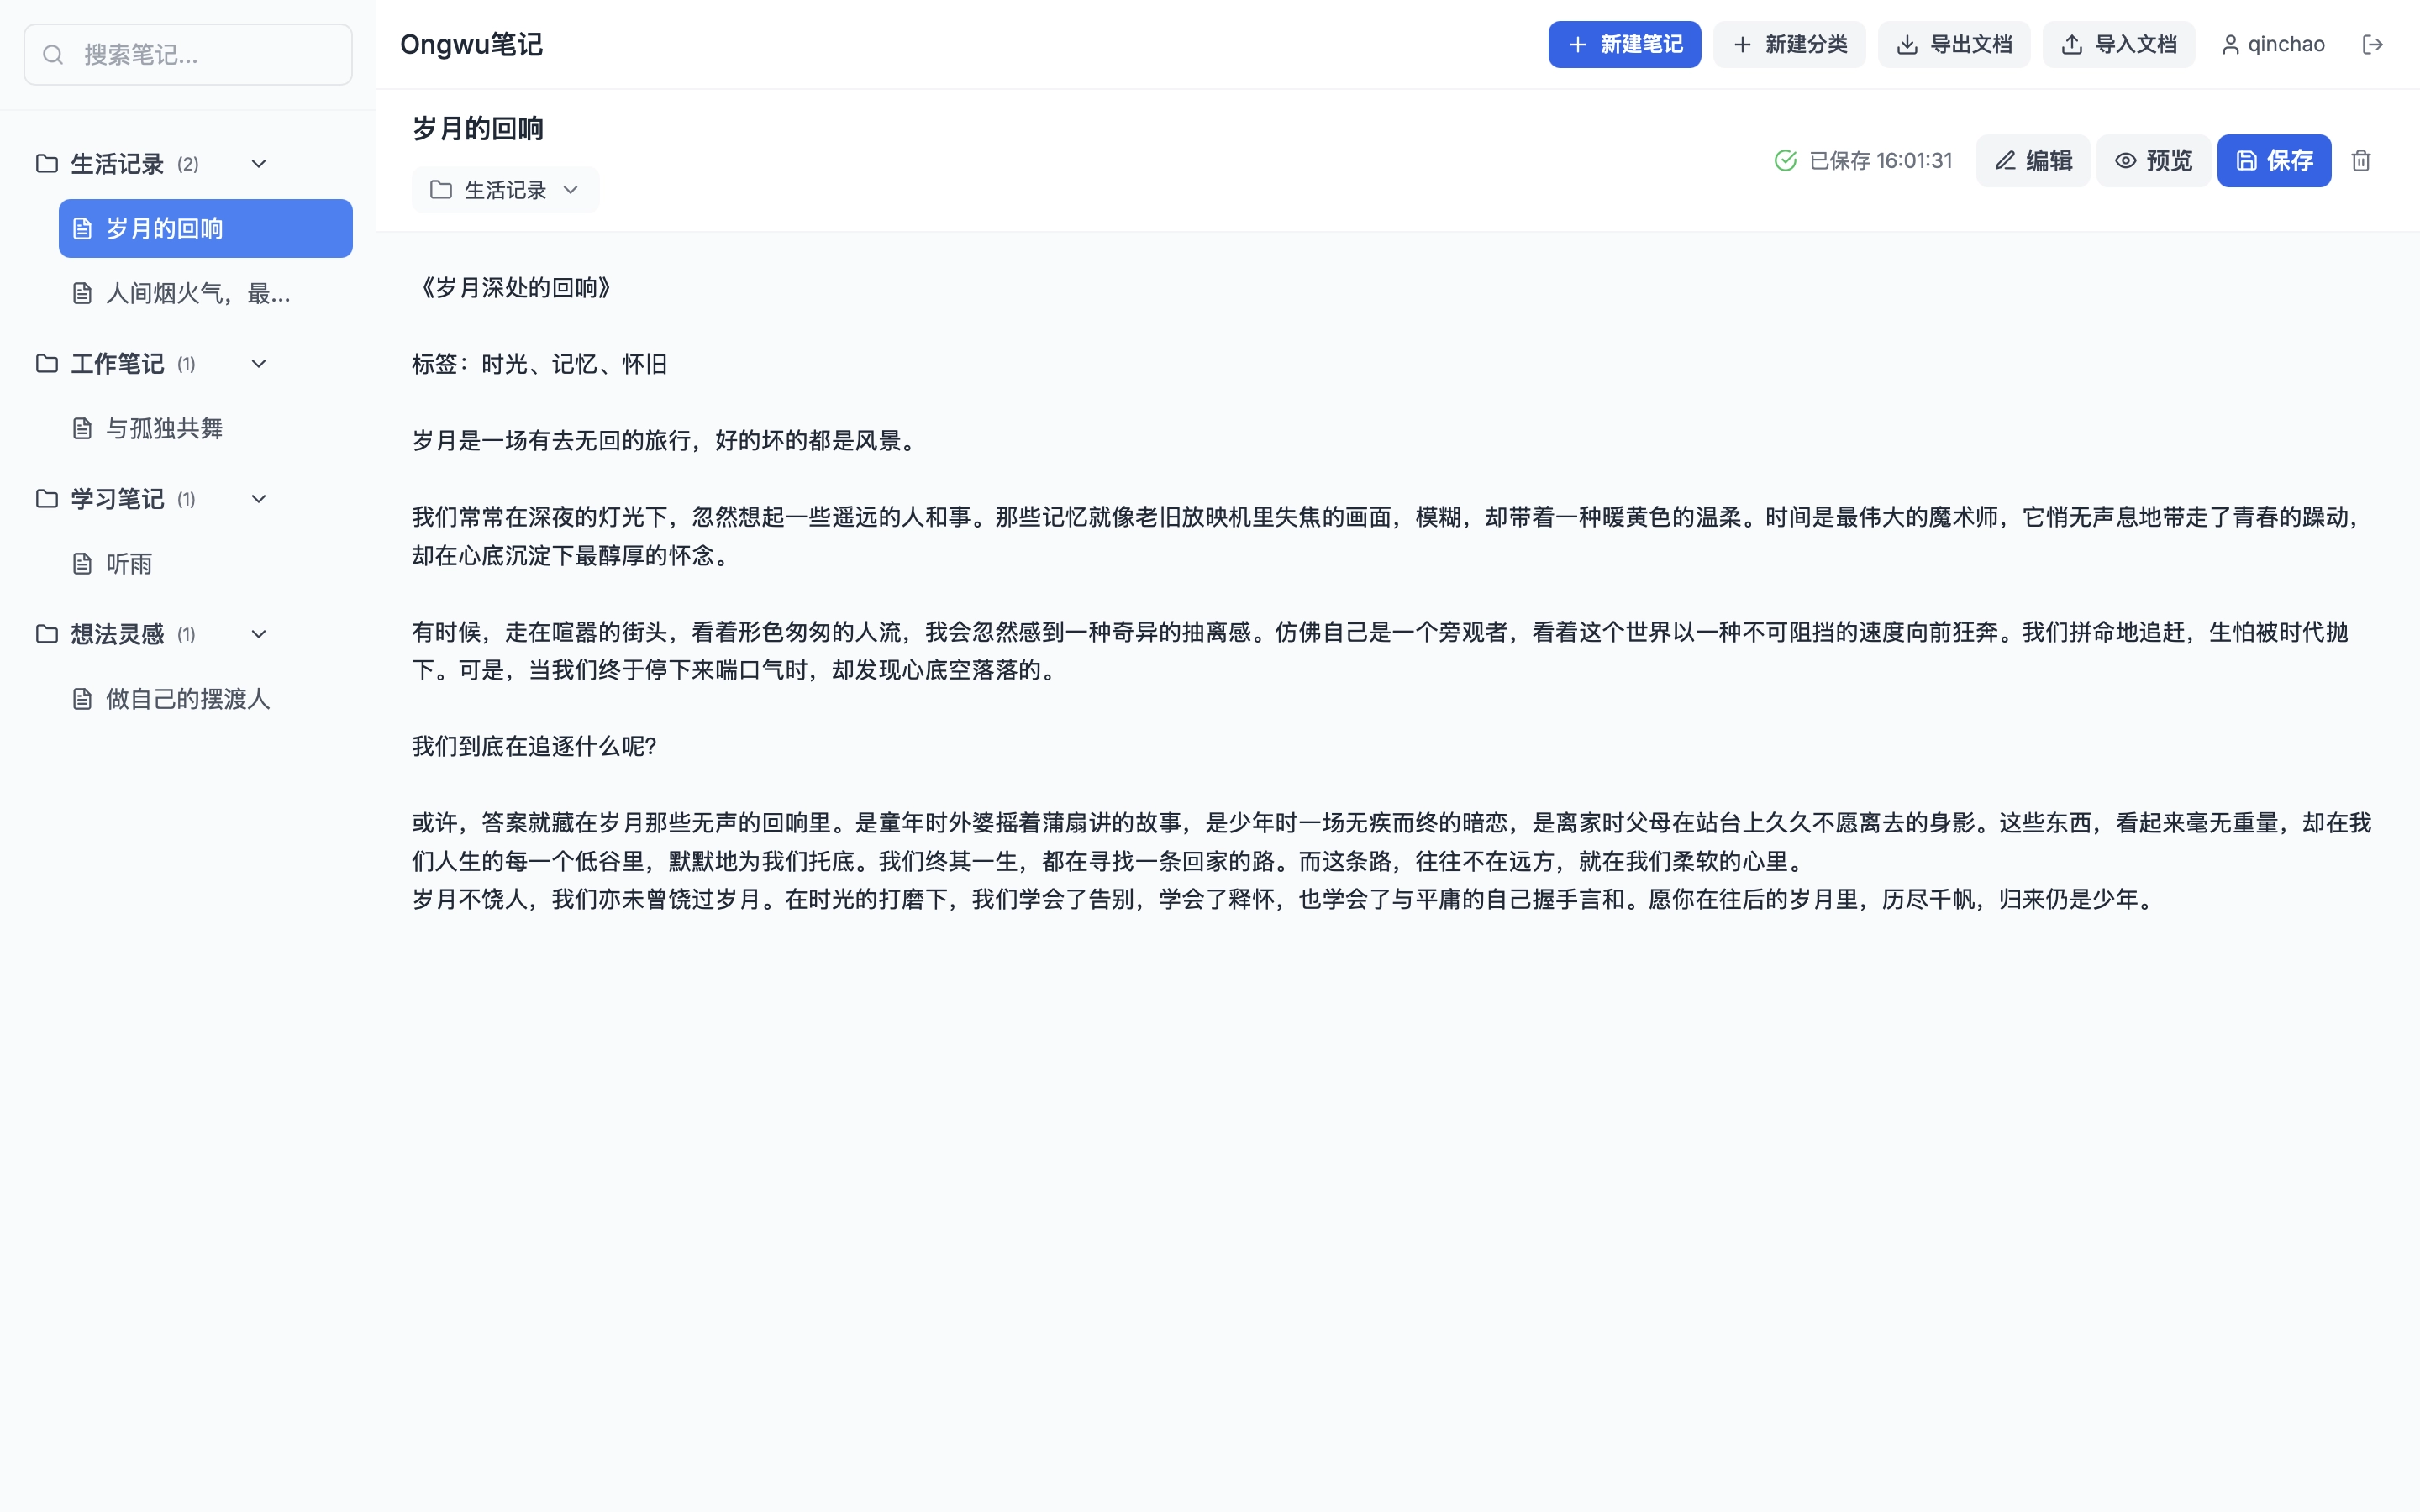Switch to 编辑 edit mode
Image resolution: width=2420 pixels, height=1512 pixels.
[x=2032, y=161]
